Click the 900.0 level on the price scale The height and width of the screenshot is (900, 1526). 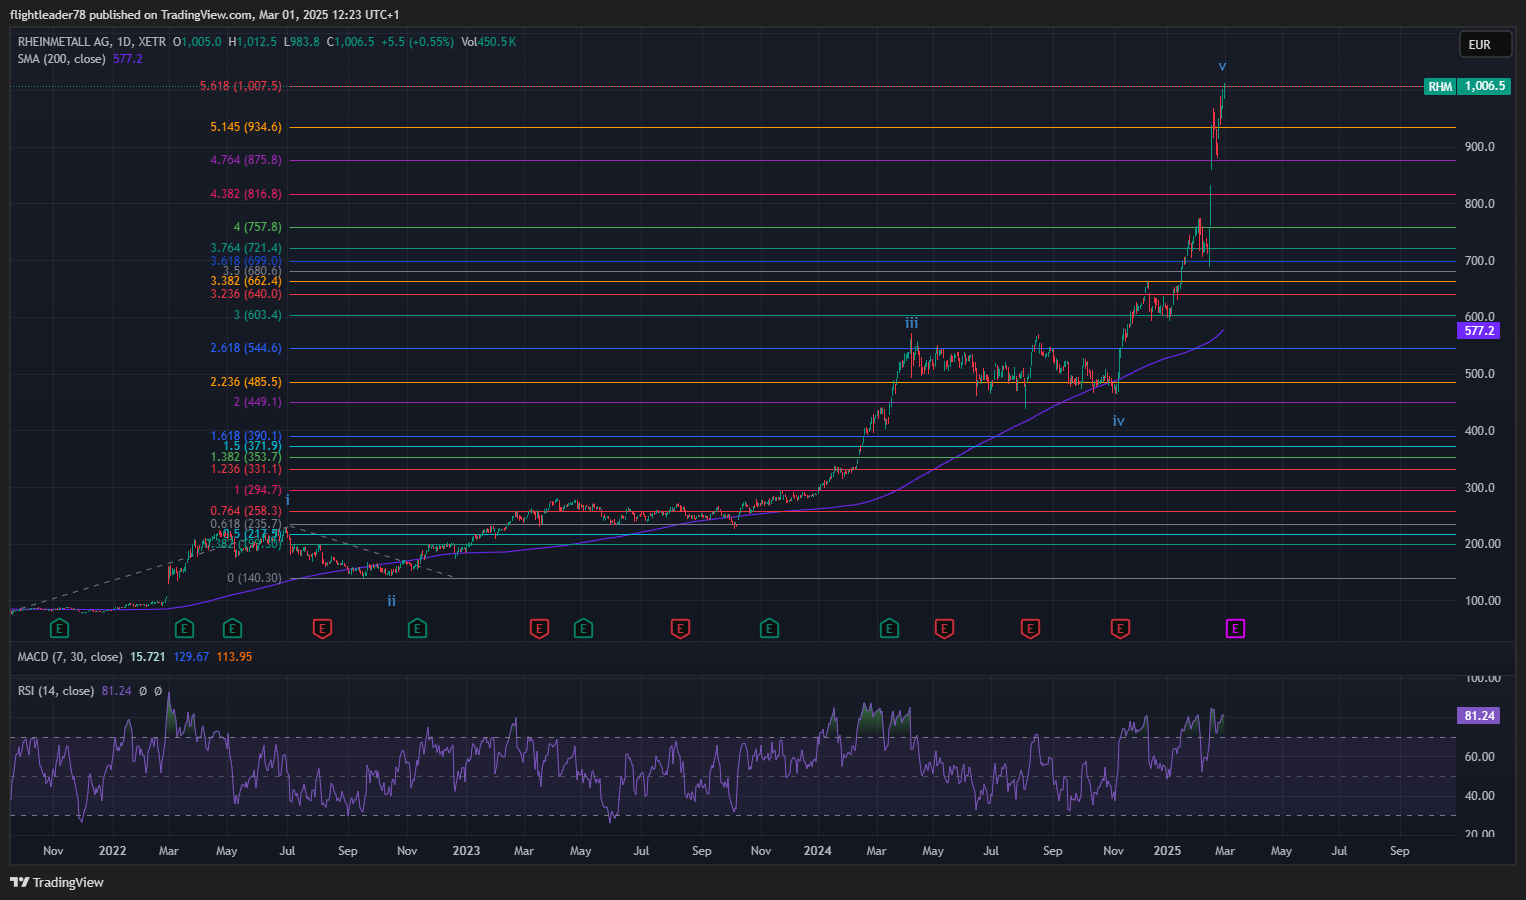[x=1480, y=147]
